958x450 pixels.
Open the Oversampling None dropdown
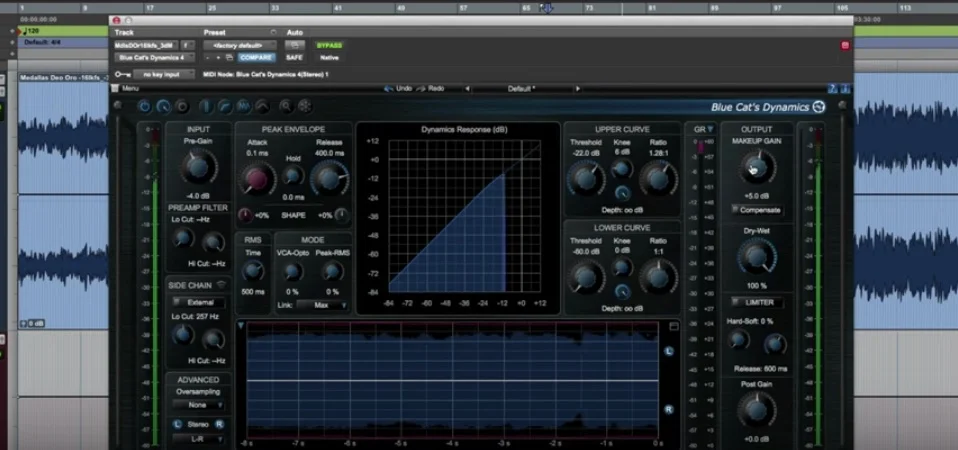click(198, 405)
